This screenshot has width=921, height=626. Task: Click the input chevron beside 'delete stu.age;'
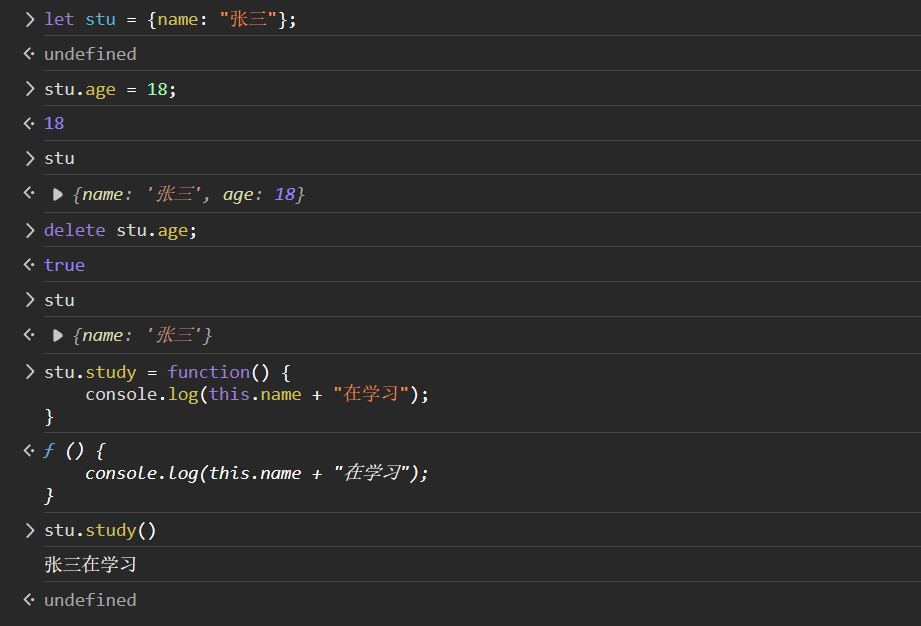click(x=29, y=230)
